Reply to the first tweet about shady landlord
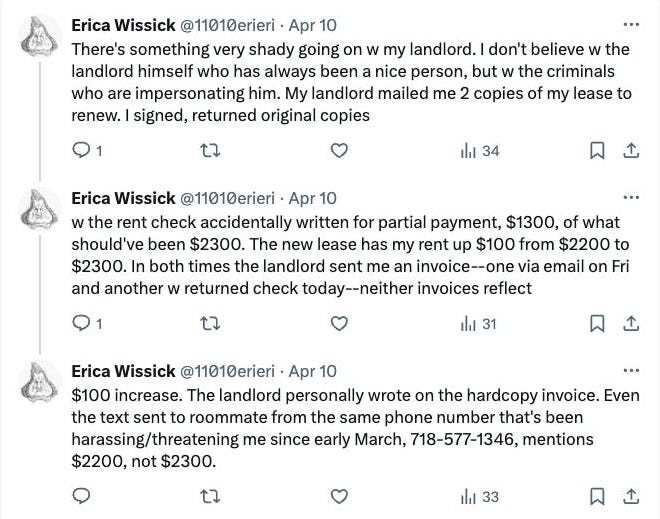The height and width of the screenshot is (519, 660). (x=87, y=150)
